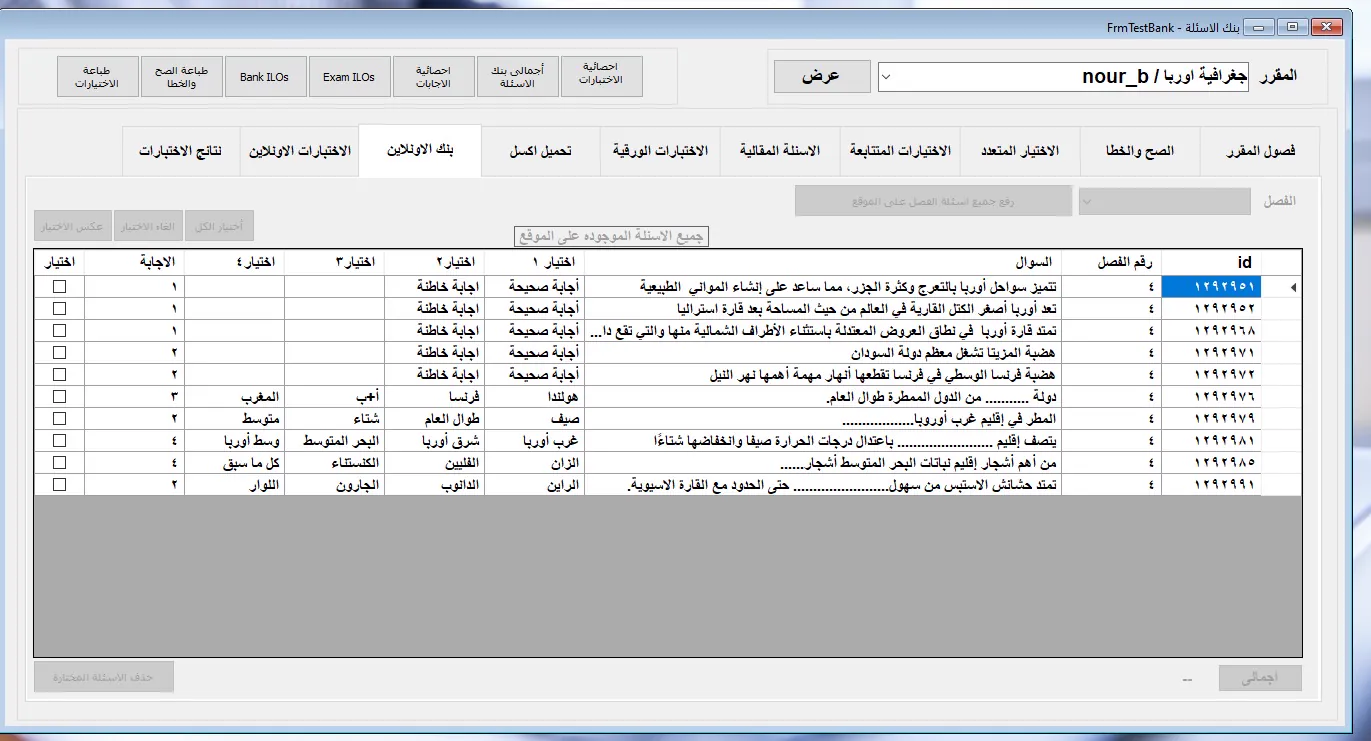Tick the checkbox for question id ١٢٩٢٩٥٢

pos(59,308)
